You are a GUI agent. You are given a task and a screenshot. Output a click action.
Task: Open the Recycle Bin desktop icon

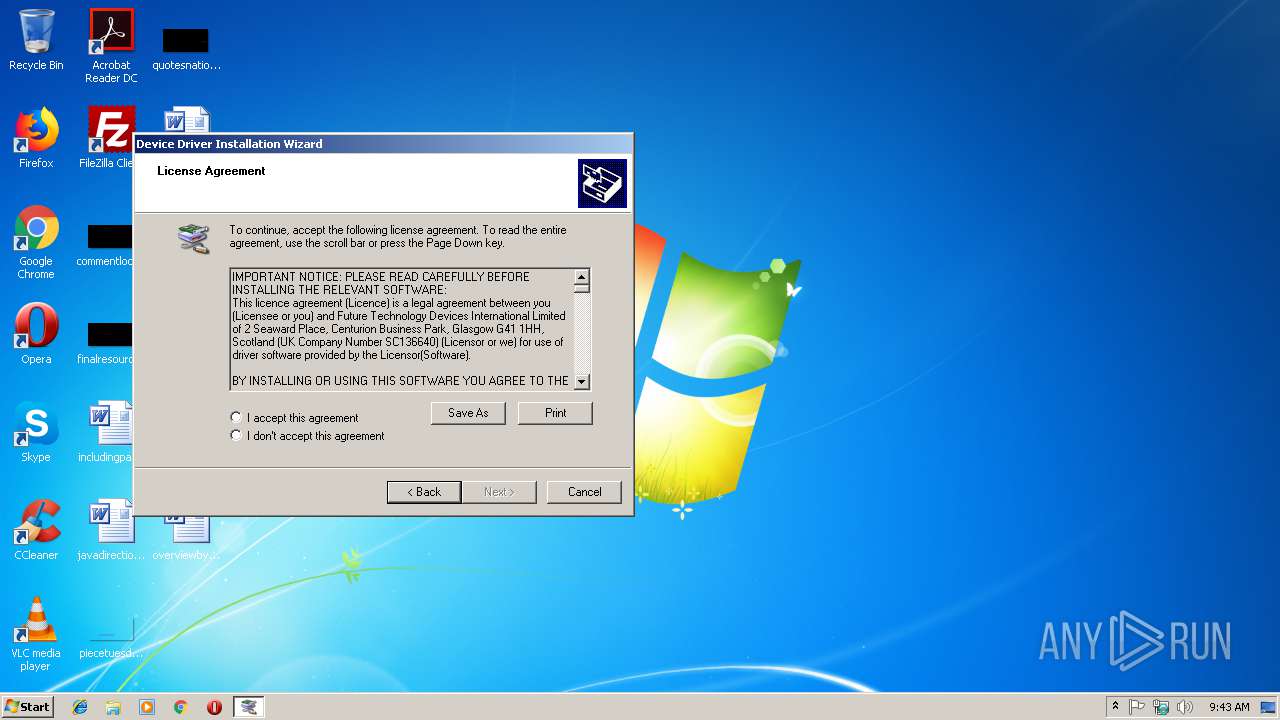pos(36,40)
